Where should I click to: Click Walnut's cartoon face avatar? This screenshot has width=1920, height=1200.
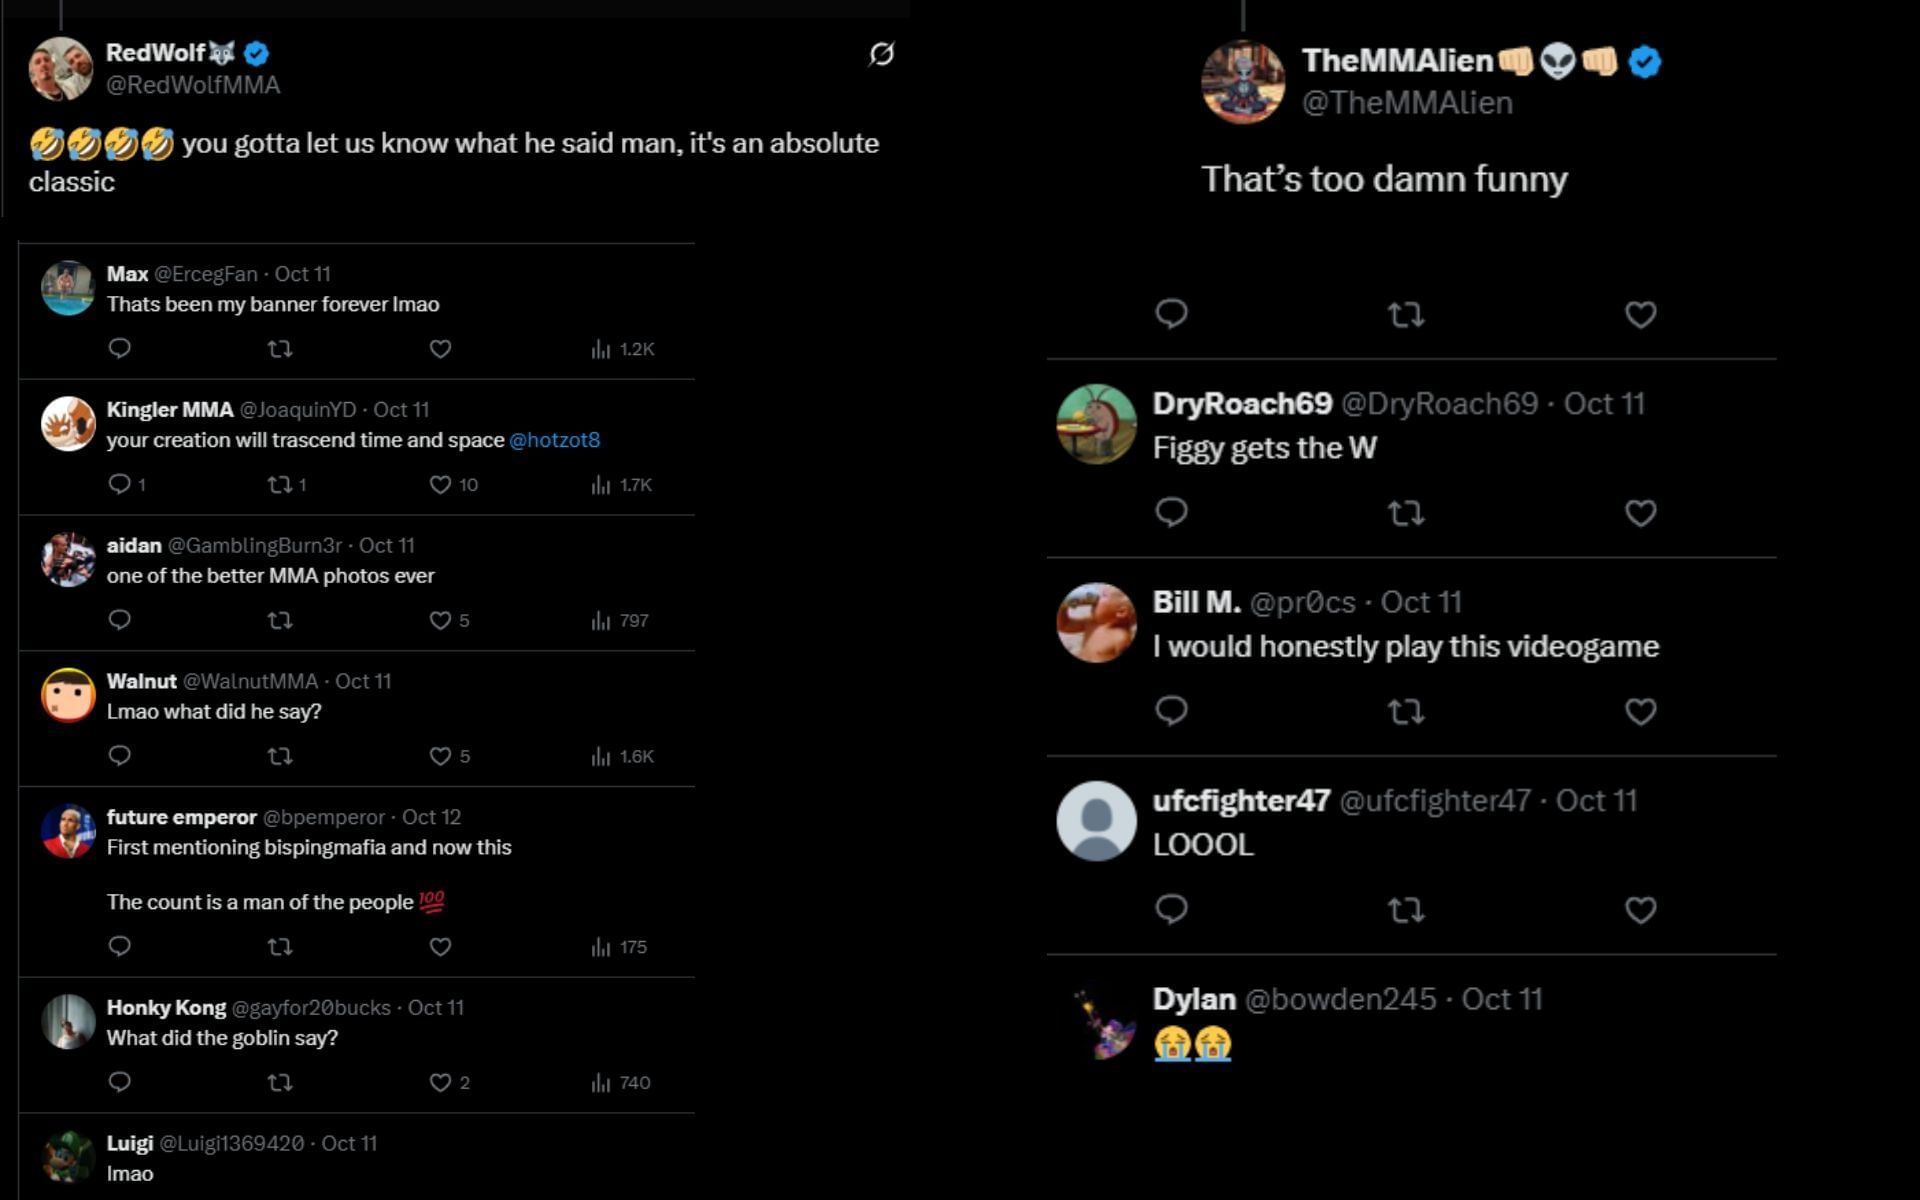pyautogui.click(x=68, y=695)
